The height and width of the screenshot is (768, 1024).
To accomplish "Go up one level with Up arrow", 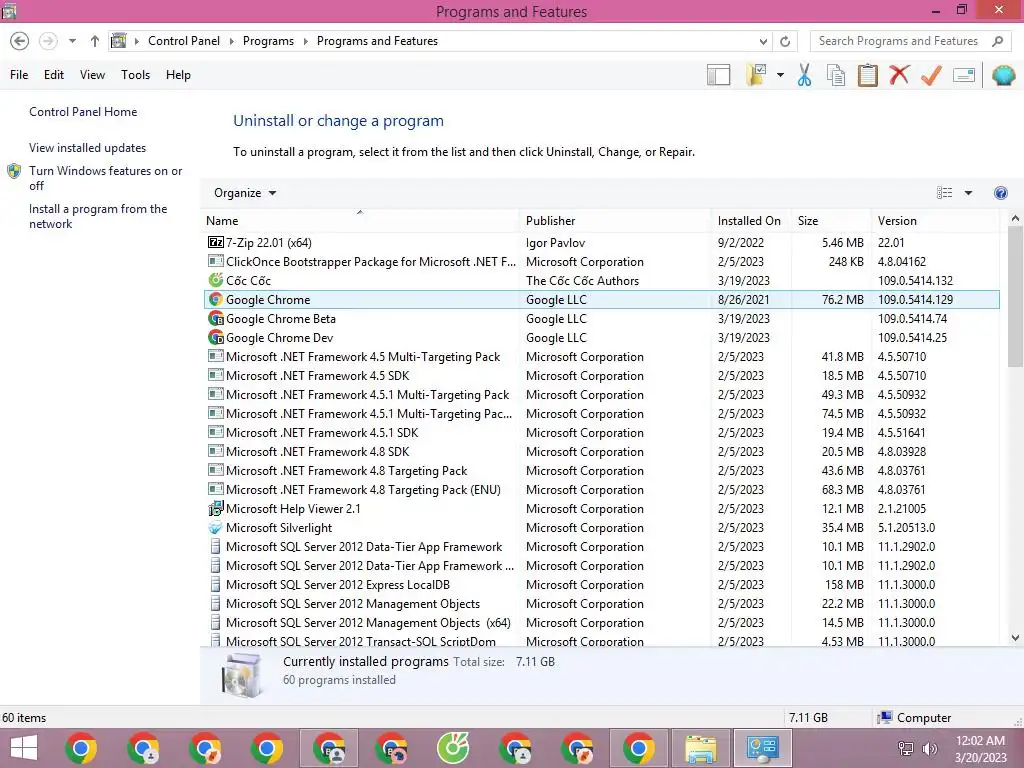I will point(95,41).
